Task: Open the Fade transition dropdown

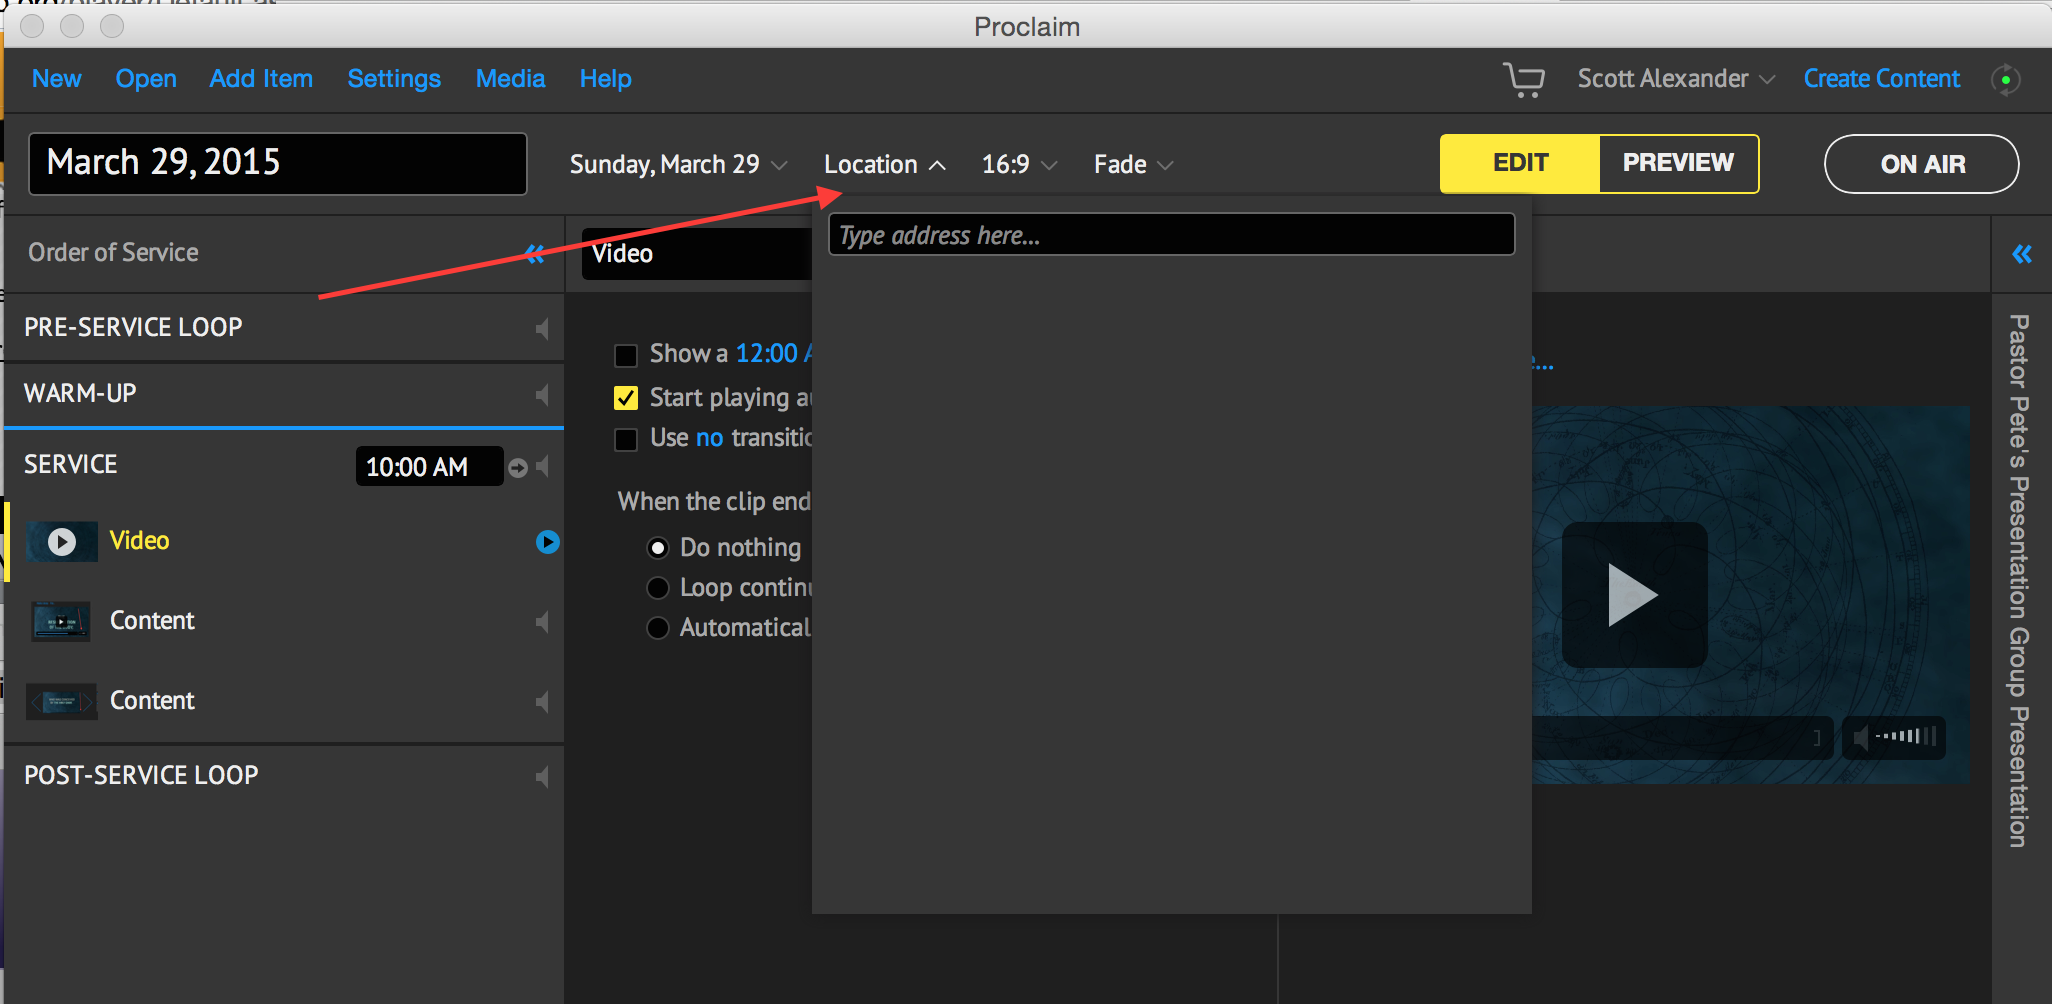Action: tap(1133, 165)
